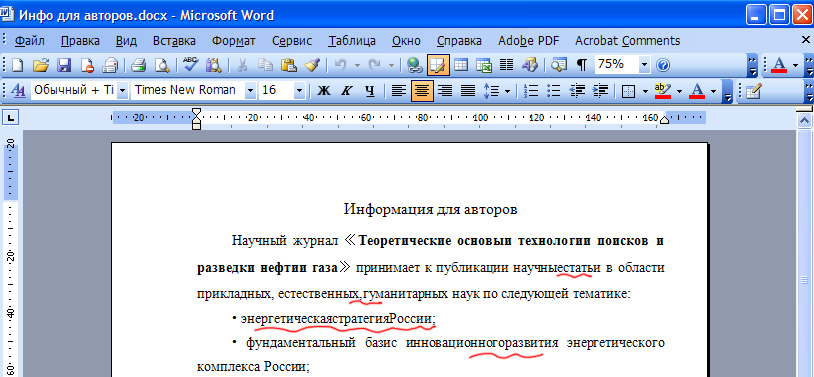Create a new blank document
Screen dimensions: 814x377
pos(18,65)
